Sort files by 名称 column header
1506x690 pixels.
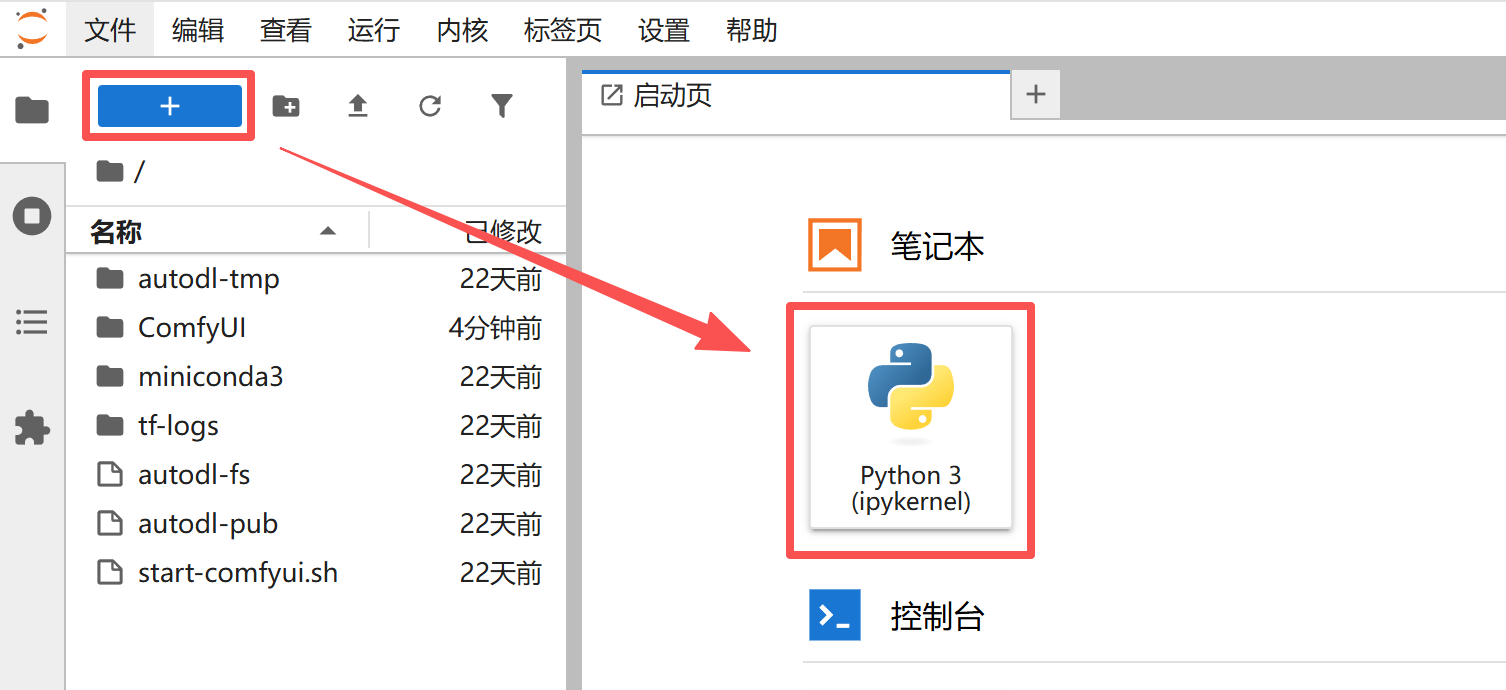point(217,232)
